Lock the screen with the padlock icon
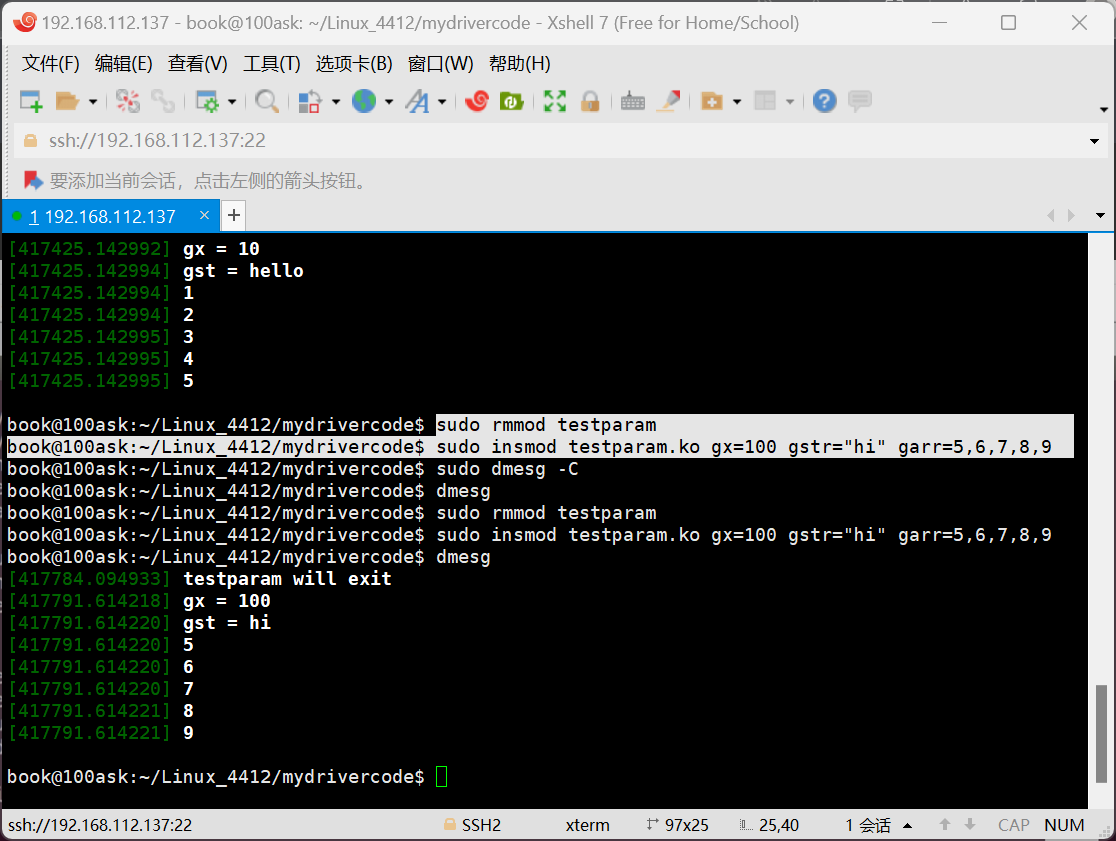This screenshot has height=841, width=1116. [590, 100]
